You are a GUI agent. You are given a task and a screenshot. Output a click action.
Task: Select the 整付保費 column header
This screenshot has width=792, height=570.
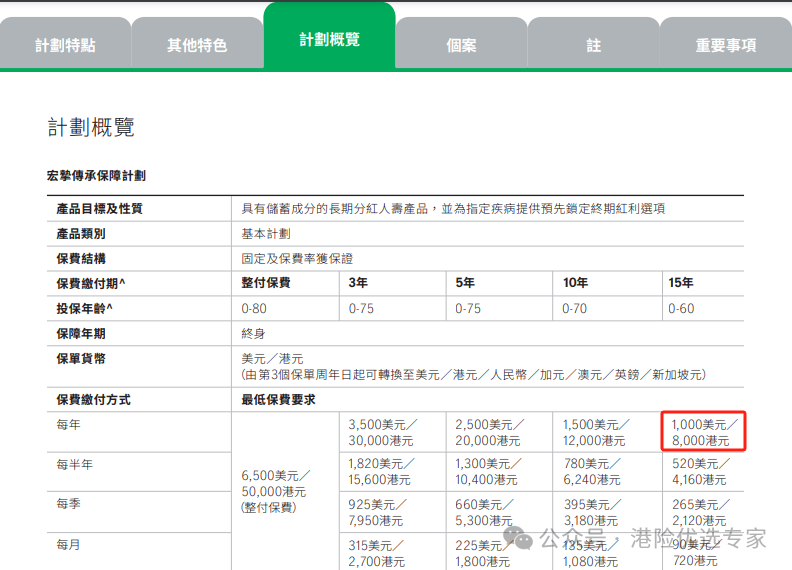(266, 283)
